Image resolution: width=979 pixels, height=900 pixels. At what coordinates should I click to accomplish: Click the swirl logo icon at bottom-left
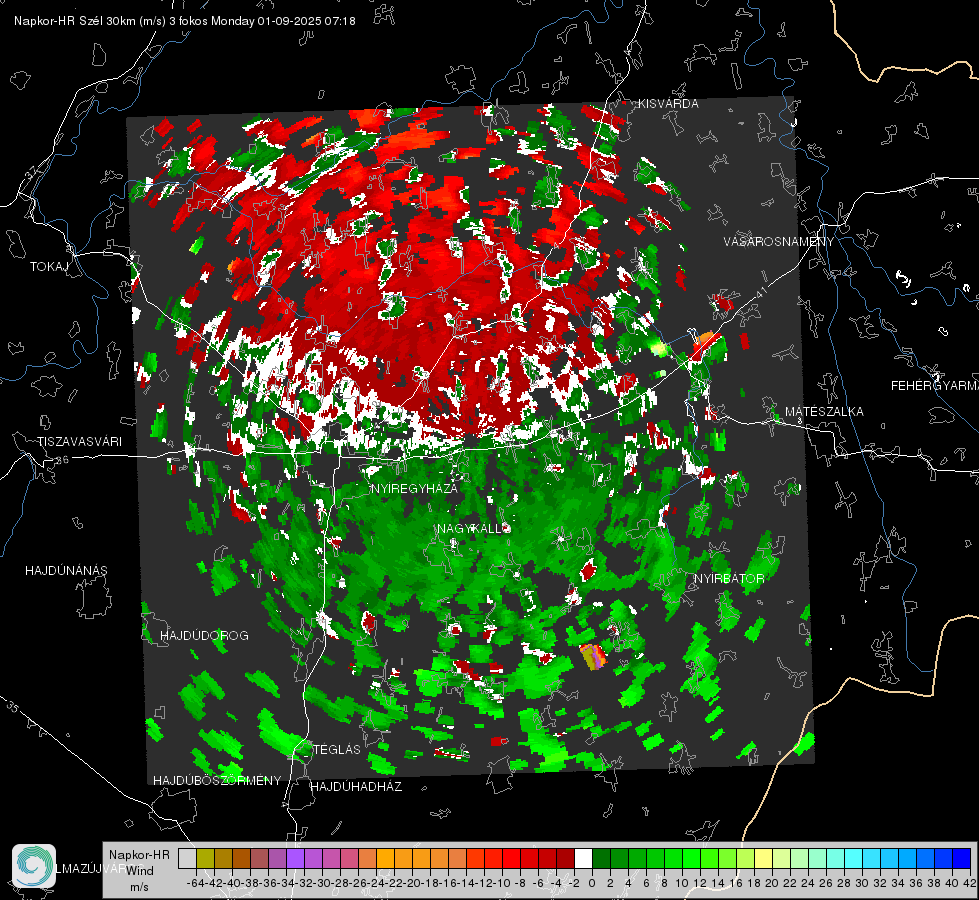pyautogui.click(x=34, y=866)
